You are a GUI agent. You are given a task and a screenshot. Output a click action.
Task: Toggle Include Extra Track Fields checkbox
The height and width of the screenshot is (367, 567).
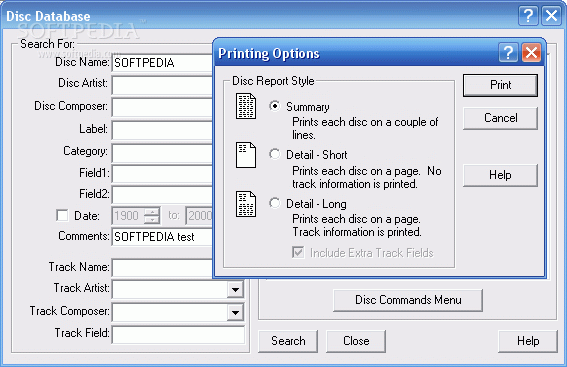(298, 252)
